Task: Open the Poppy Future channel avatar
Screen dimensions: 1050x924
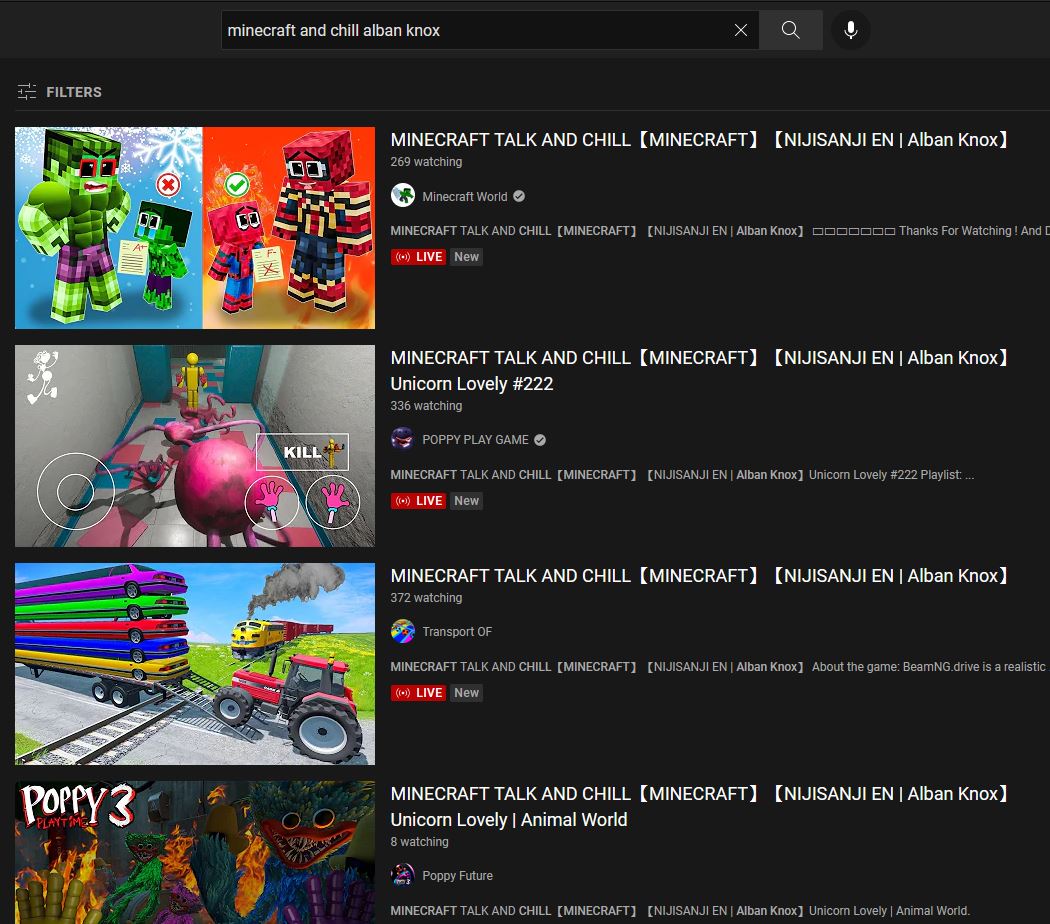Action: click(x=402, y=875)
